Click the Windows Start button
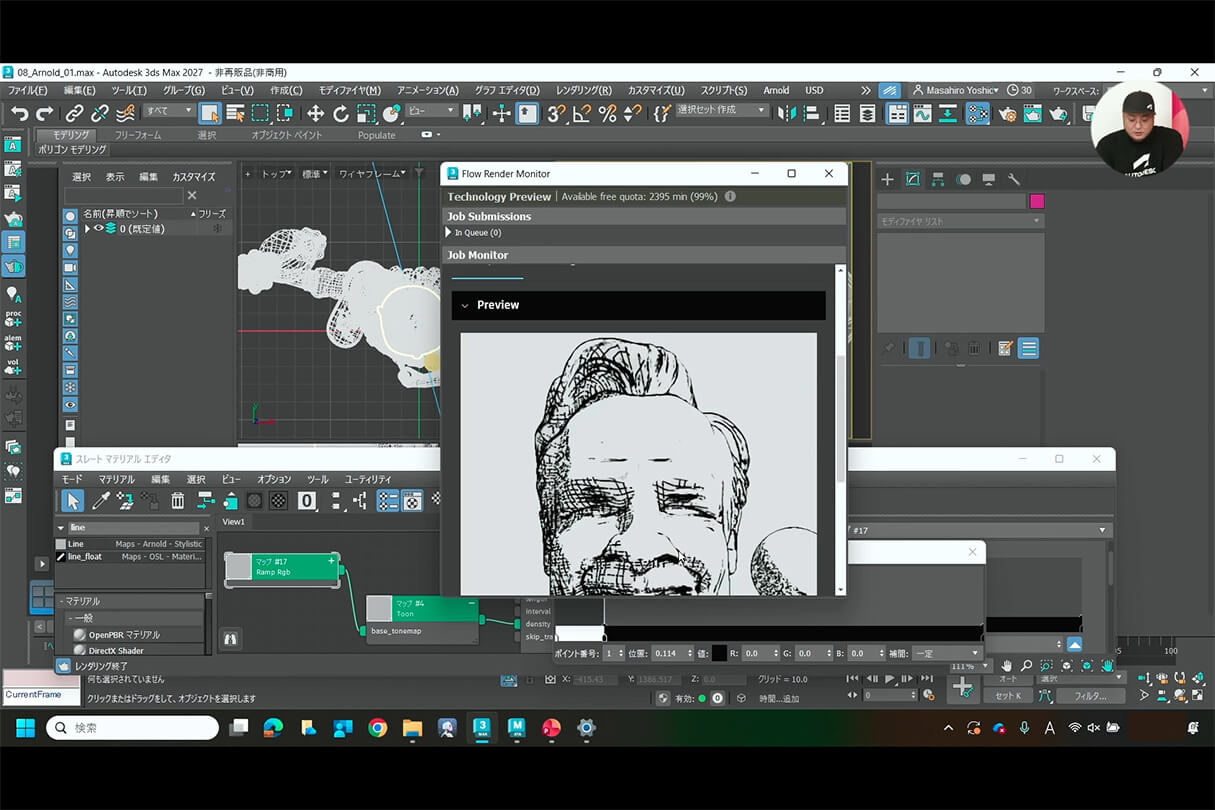 [x=25, y=728]
